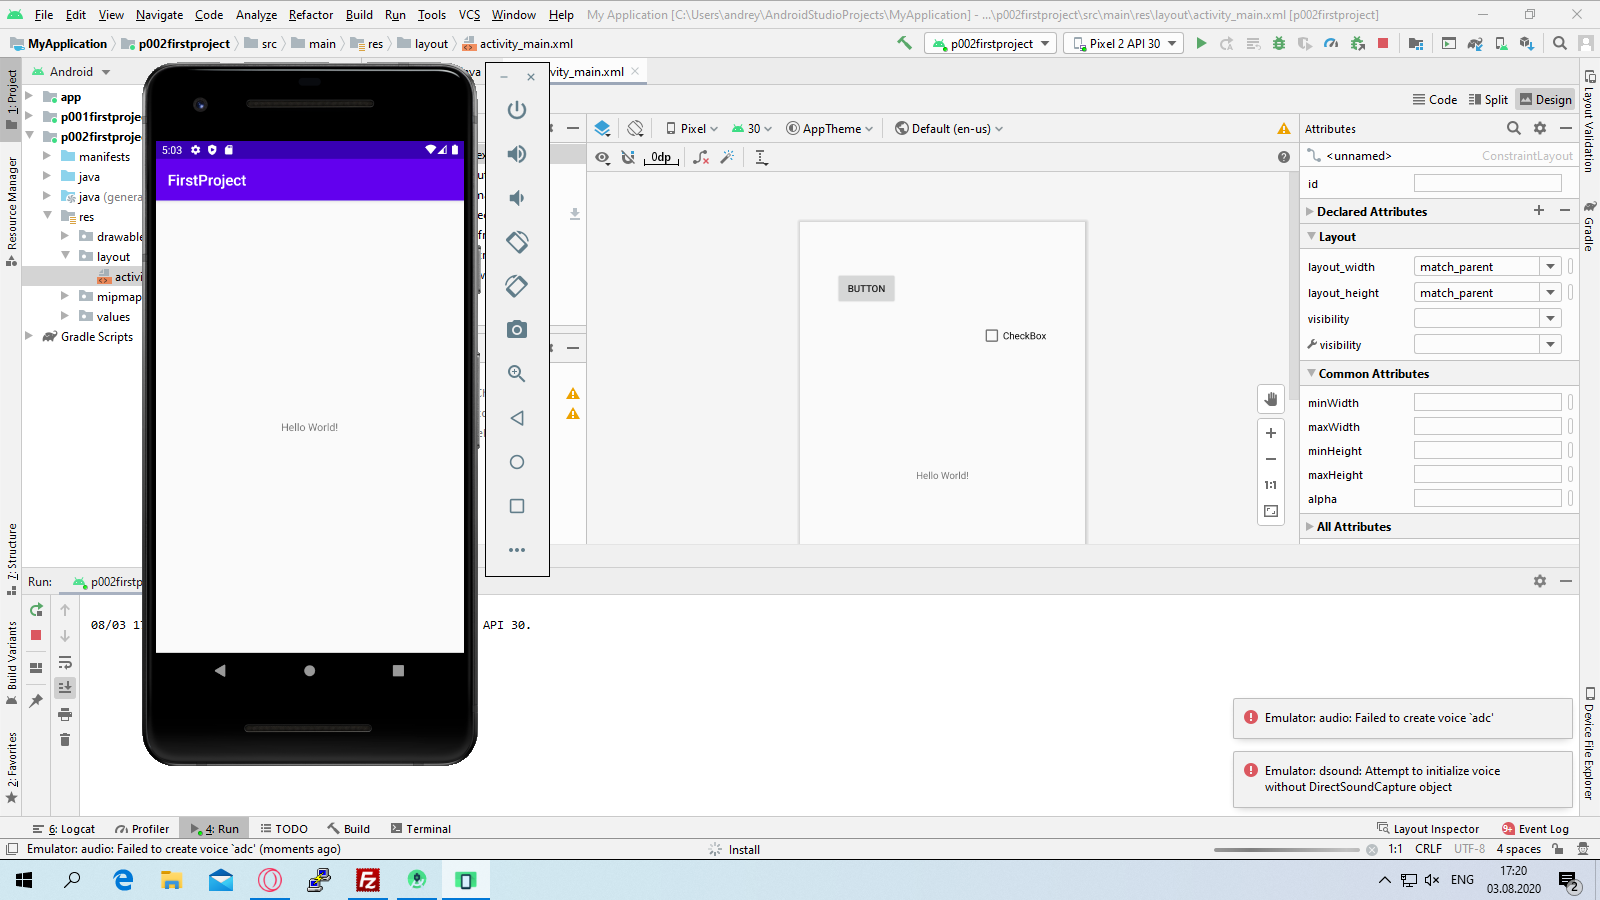Open the VCS menu
The image size is (1600, 900).
[469, 14]
